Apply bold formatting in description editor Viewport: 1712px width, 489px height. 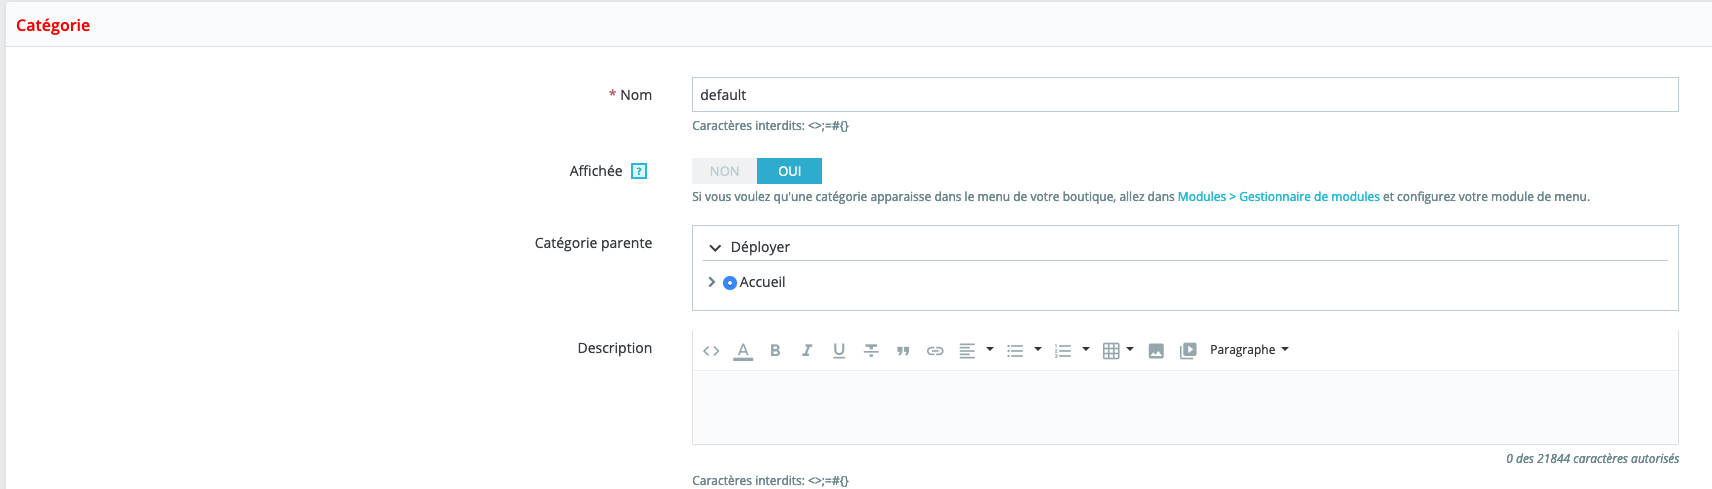click(x=775, y=351)
